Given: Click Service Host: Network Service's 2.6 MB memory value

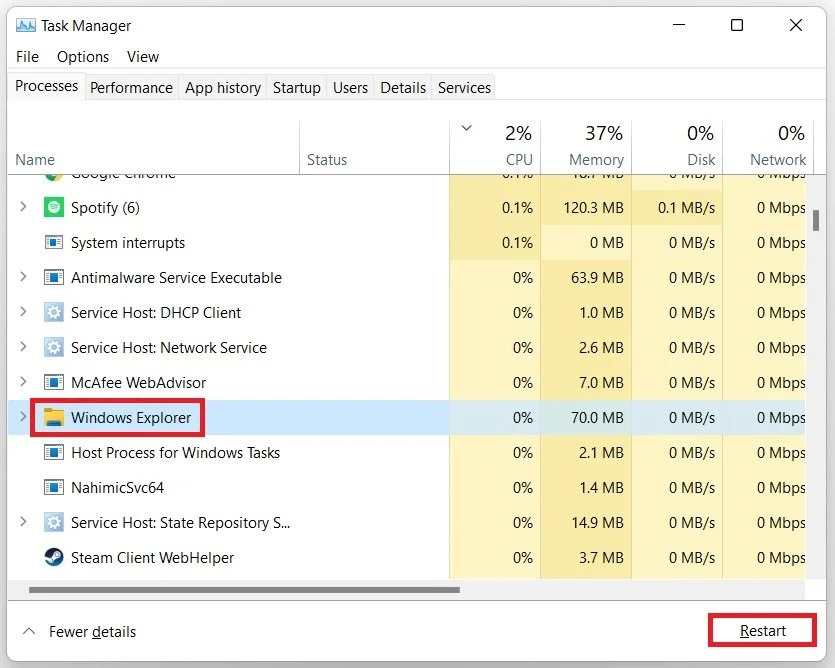Looking at the screenshot, I should point(601,348).
